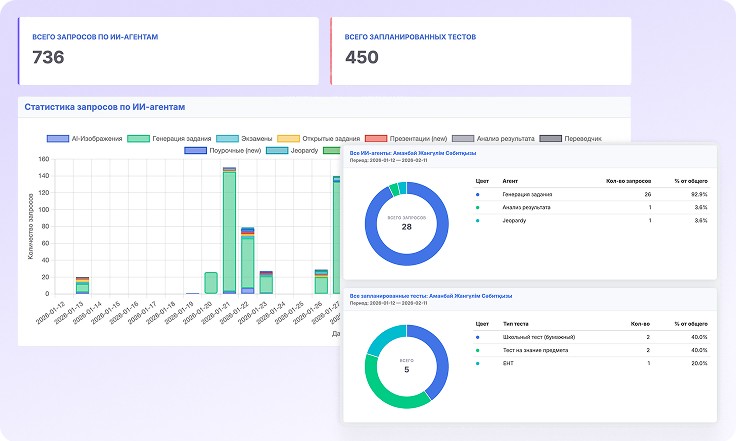Toggle the Экзамены legend series

coord(244,138)
